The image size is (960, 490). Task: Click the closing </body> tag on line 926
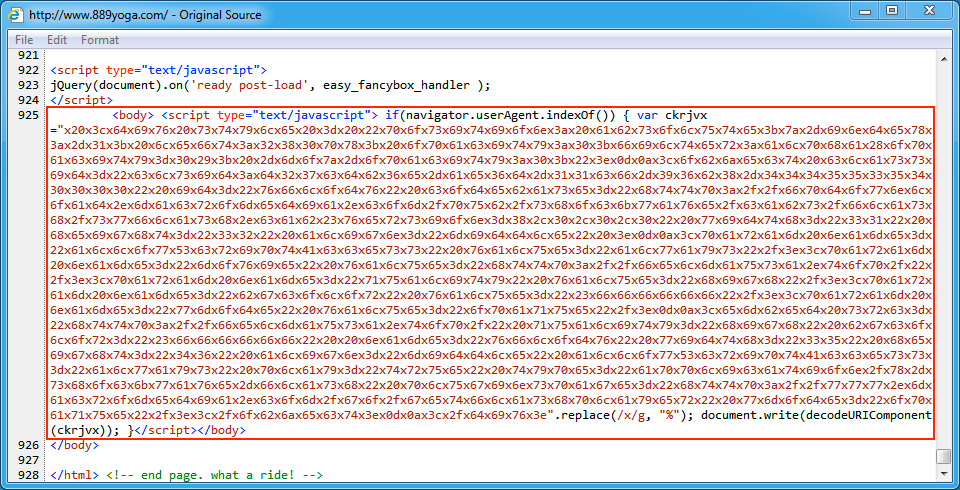pos(74,445)
